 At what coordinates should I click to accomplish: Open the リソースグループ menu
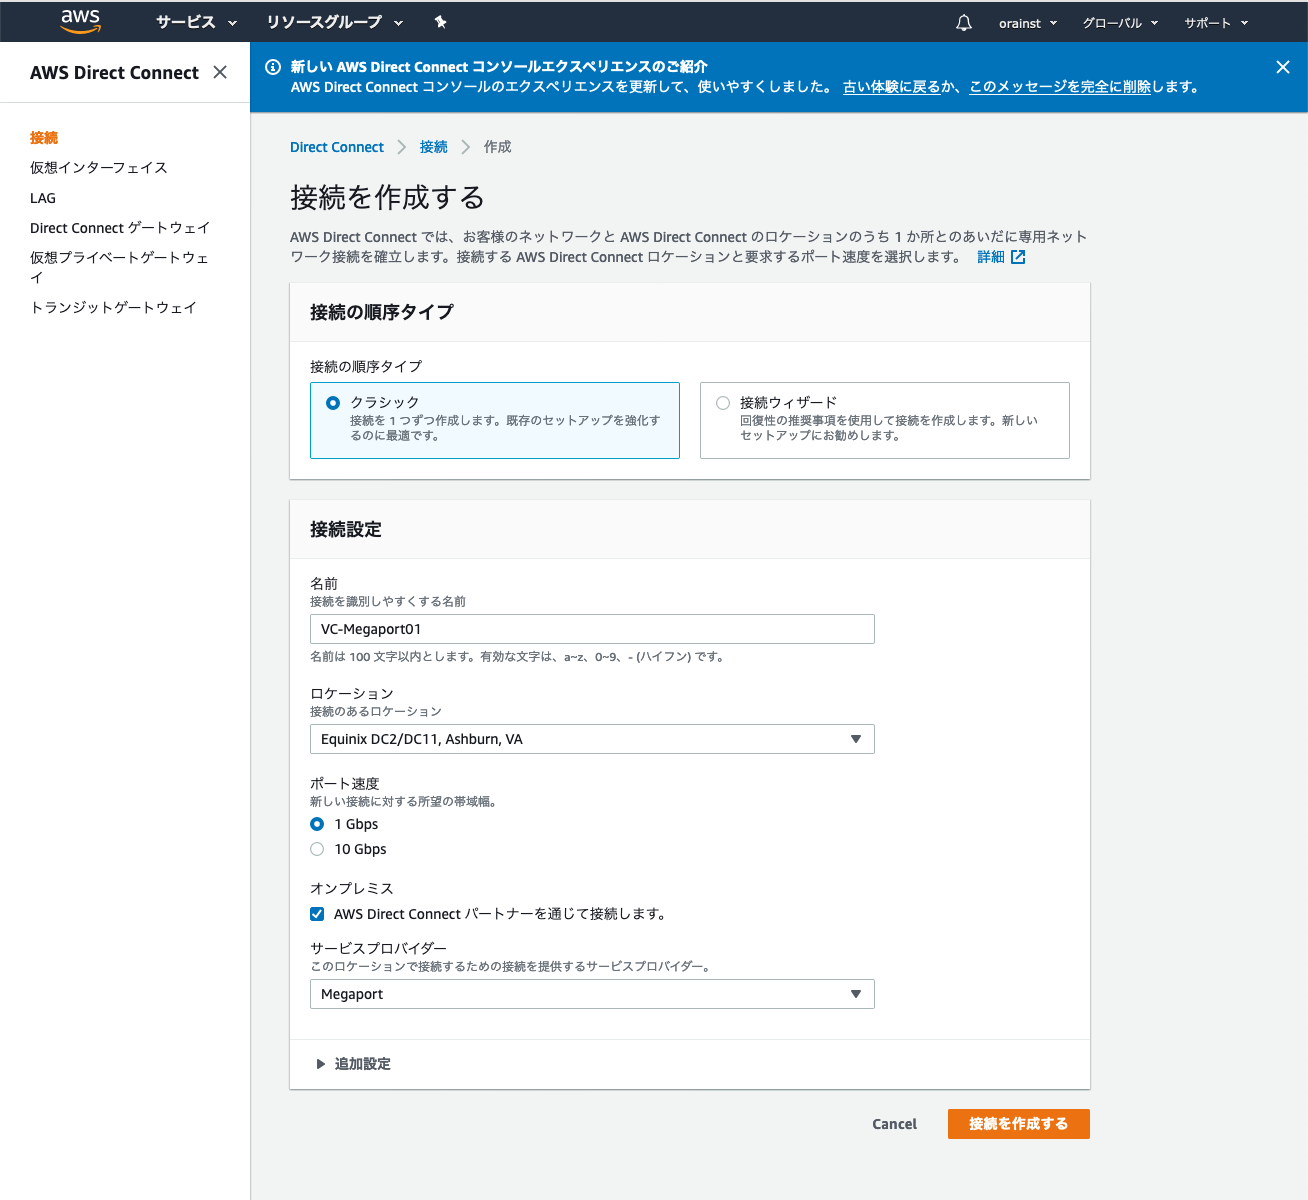click(x=334, y=22)
